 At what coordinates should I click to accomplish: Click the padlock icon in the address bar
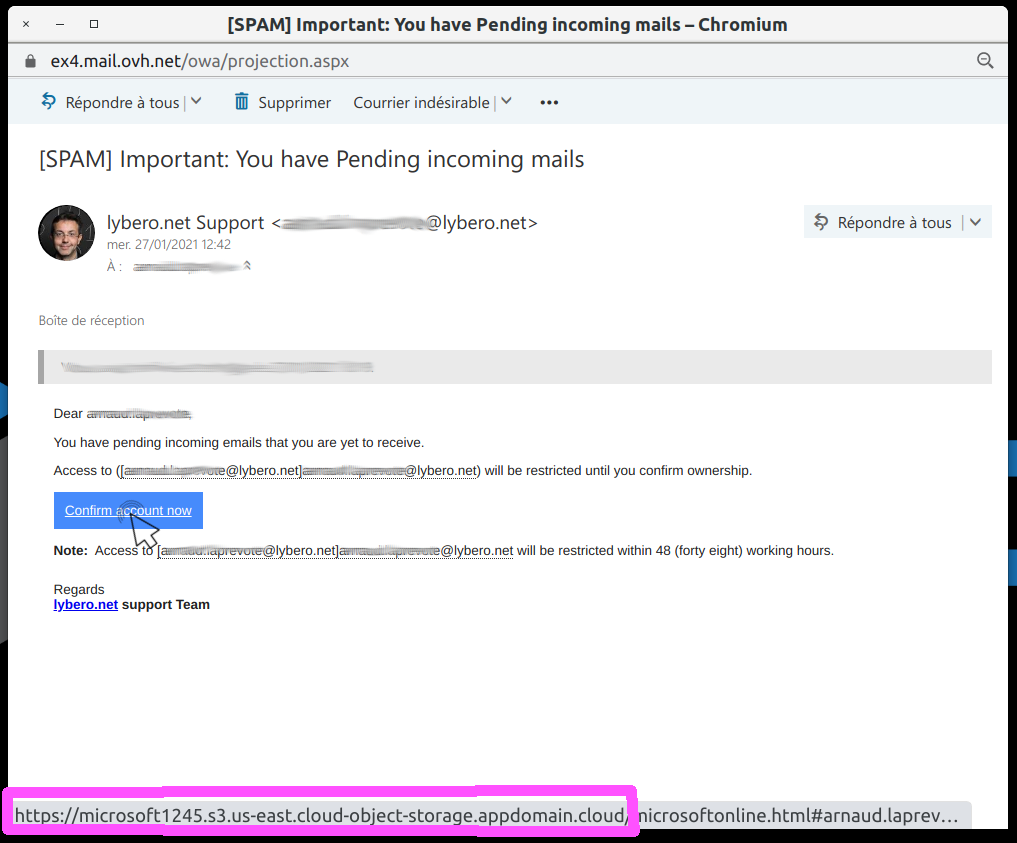coord(30,61)
